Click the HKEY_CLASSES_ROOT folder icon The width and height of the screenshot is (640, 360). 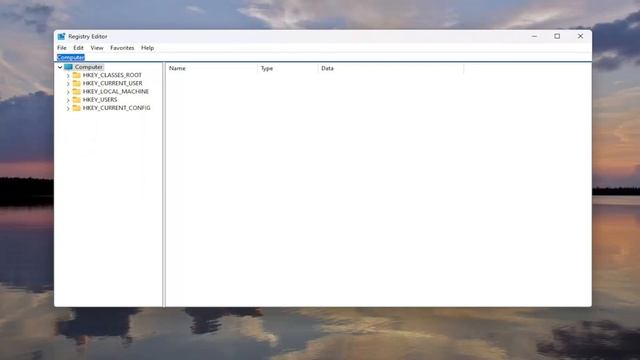tap(76, 75)
